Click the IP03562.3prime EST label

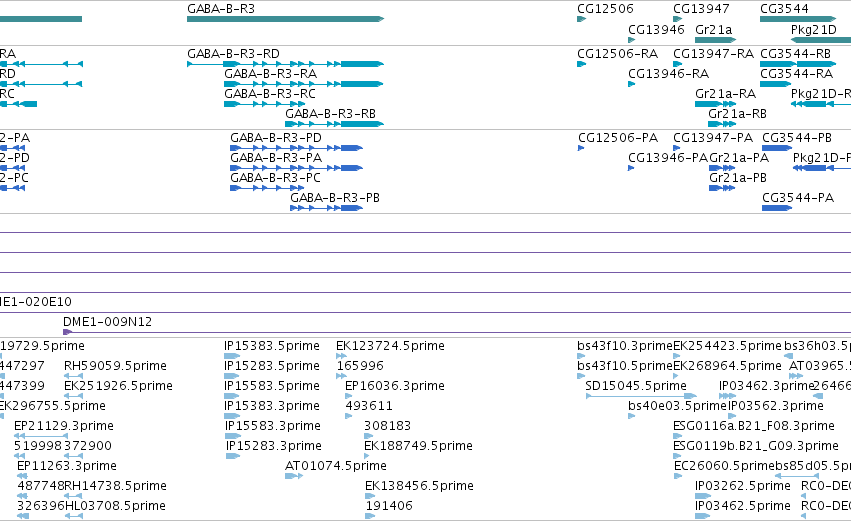776,406
